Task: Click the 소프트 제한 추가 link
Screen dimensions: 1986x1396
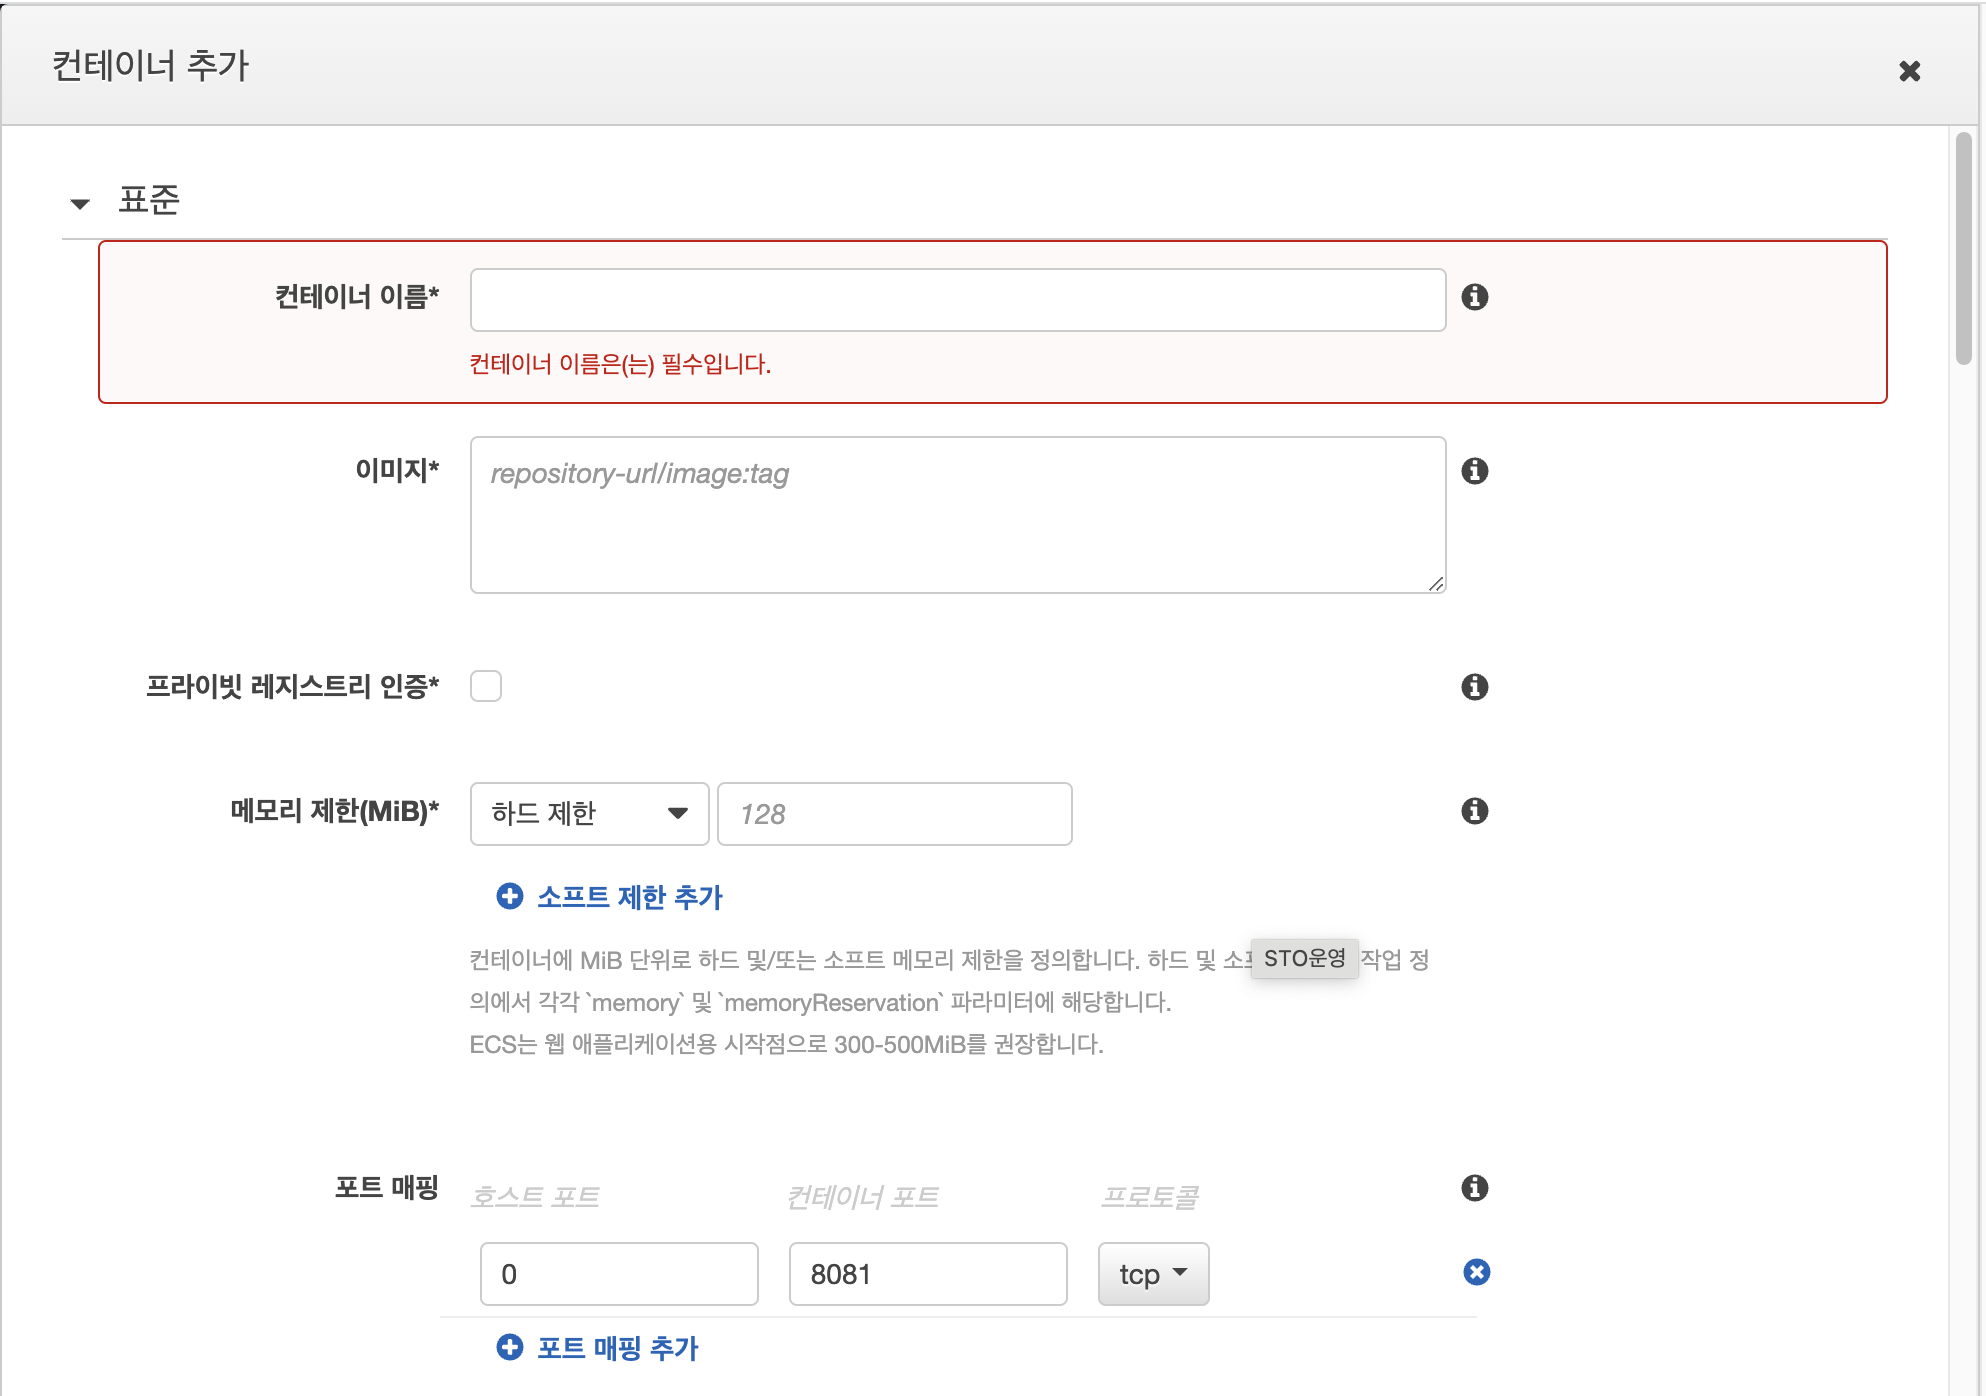Action: click(x=629, y=897)
